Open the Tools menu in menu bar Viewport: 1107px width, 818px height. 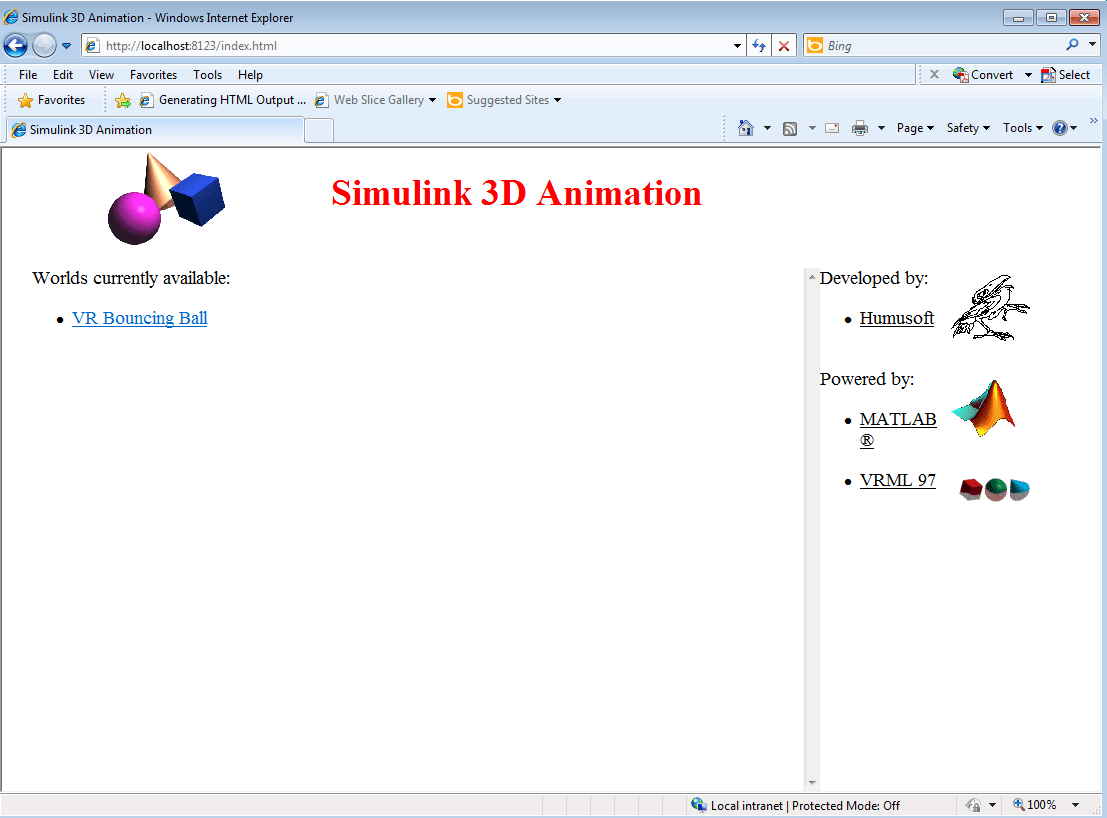pyautogui.click(x=208, y=75)
